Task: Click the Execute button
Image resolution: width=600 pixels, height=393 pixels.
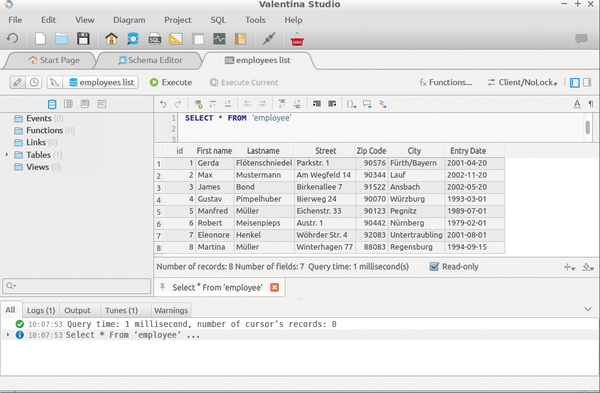Action: 171,82
